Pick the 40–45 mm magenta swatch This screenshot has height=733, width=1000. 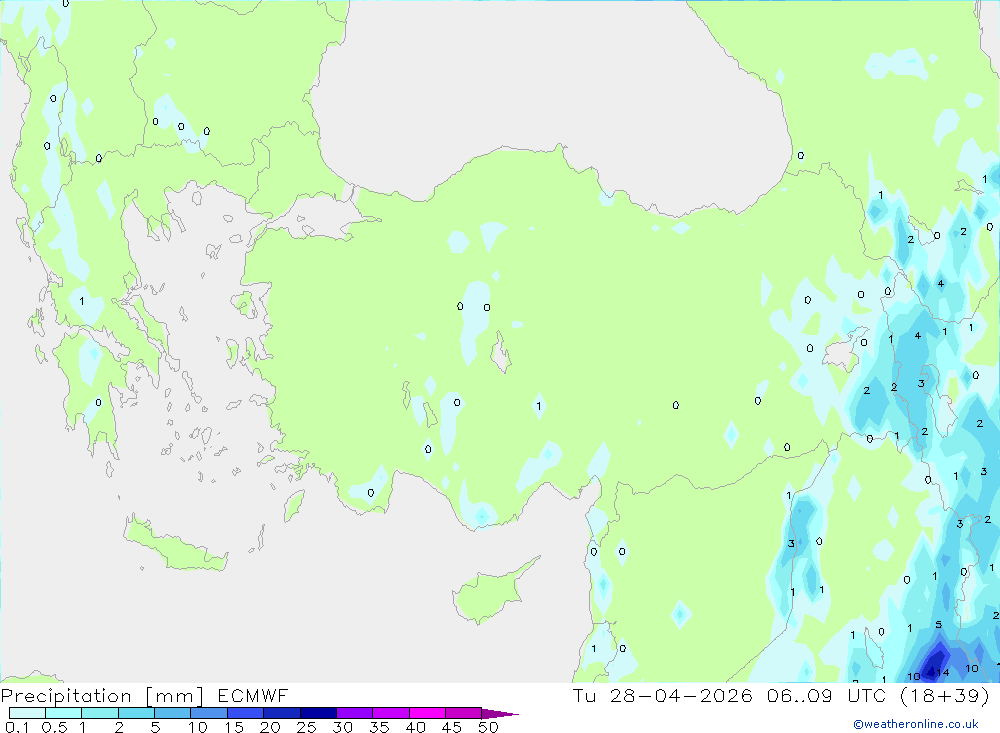(427, 713)
